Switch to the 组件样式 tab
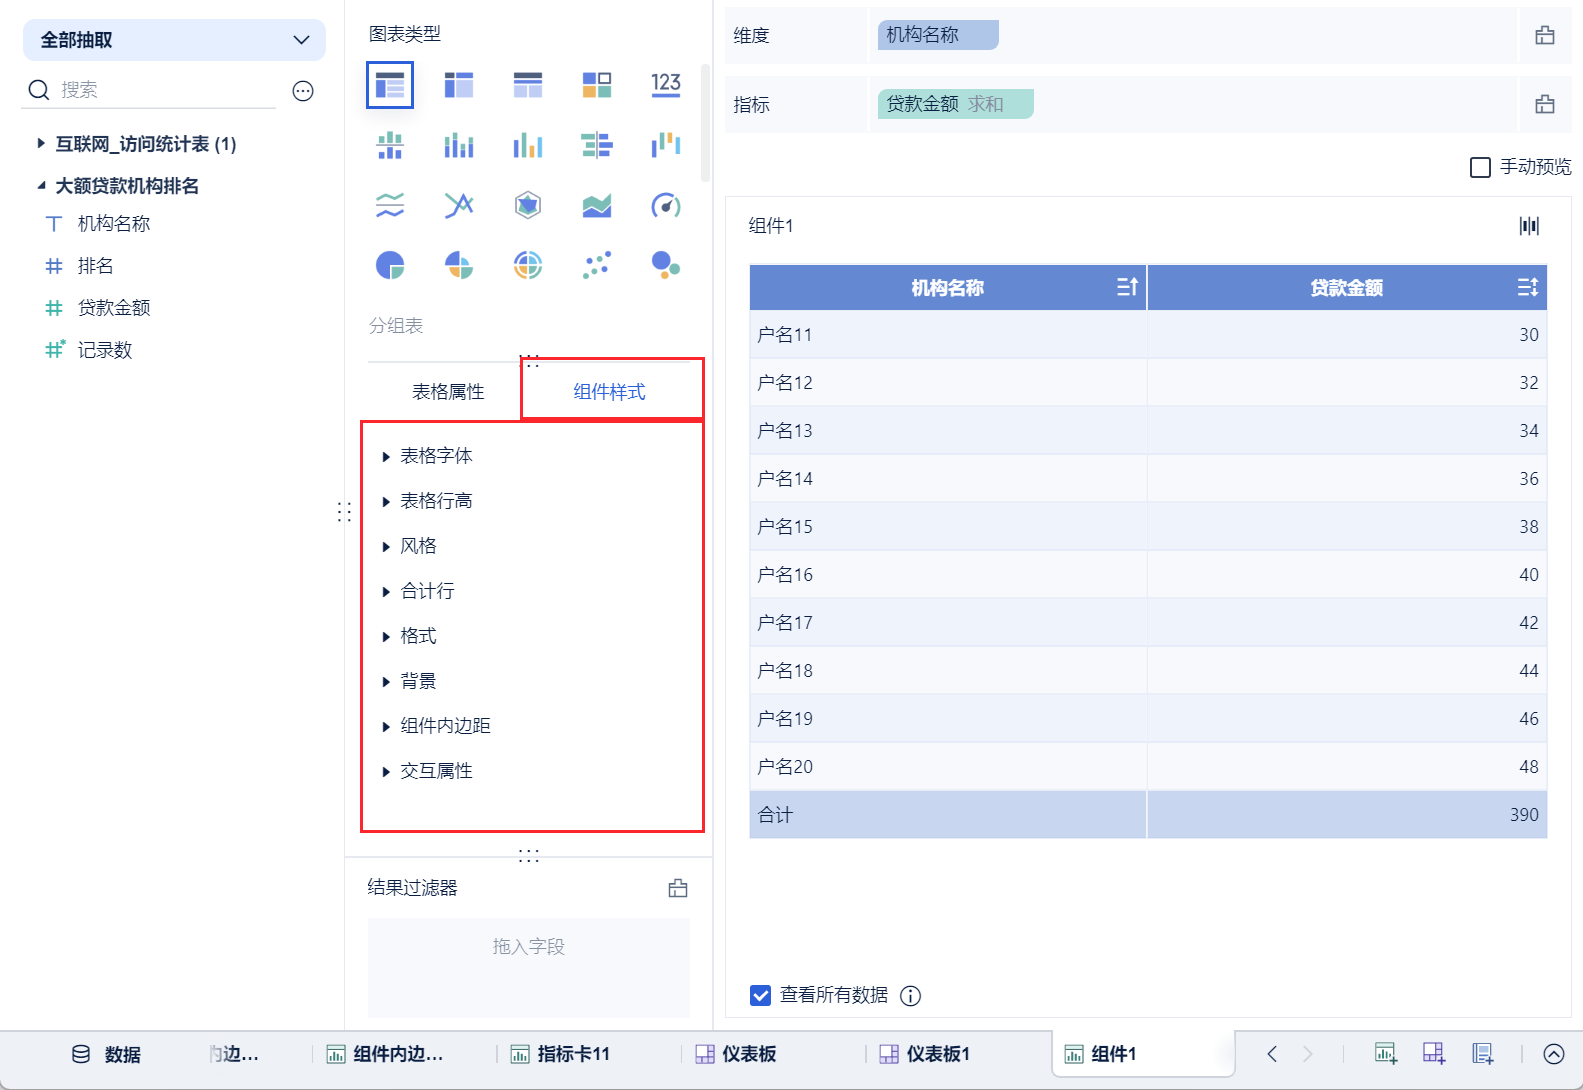 (609, 392)
